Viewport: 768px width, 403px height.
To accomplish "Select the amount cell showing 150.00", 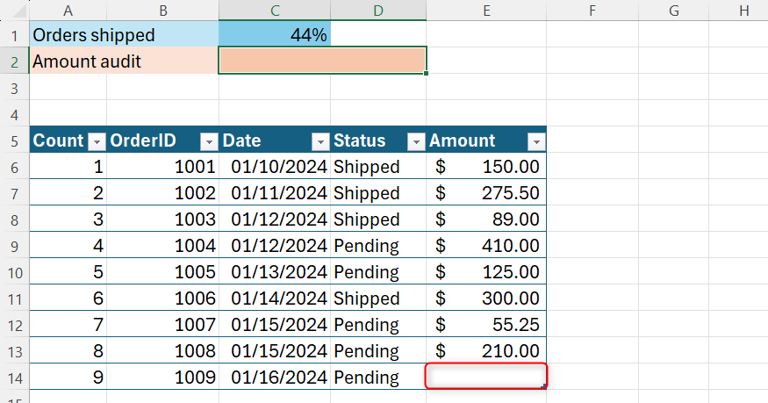I will pyautogui.click(x=486, y=166).
